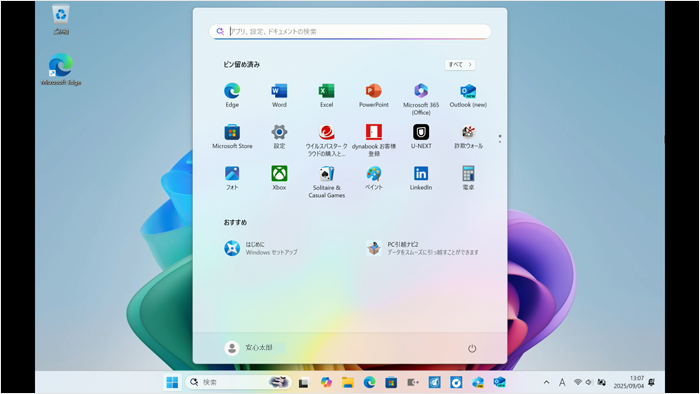Click the Windows Start button on taskbar

pos(172,382)
